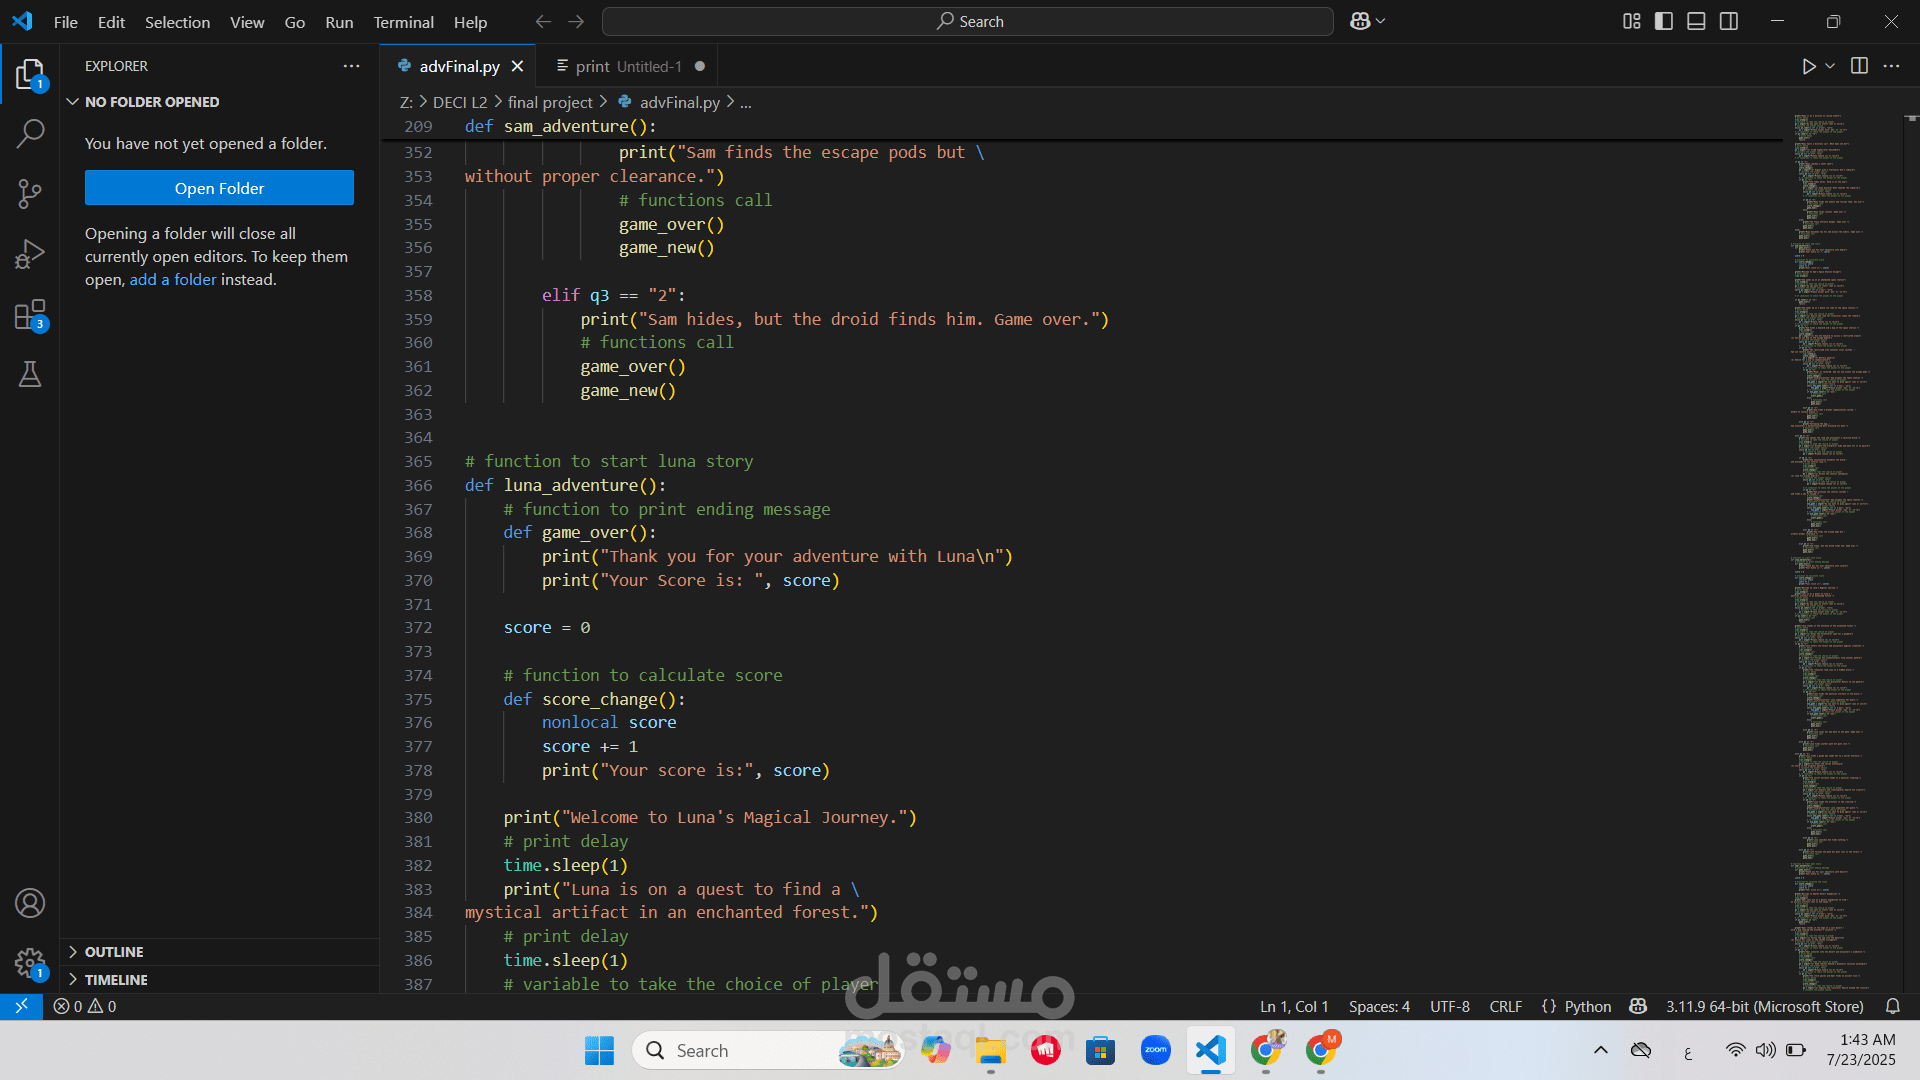This screenshot has height=1080, width=1920.
Task: Toggle Secondary Side Bar visibility
Action: (x=1729, y=21)
